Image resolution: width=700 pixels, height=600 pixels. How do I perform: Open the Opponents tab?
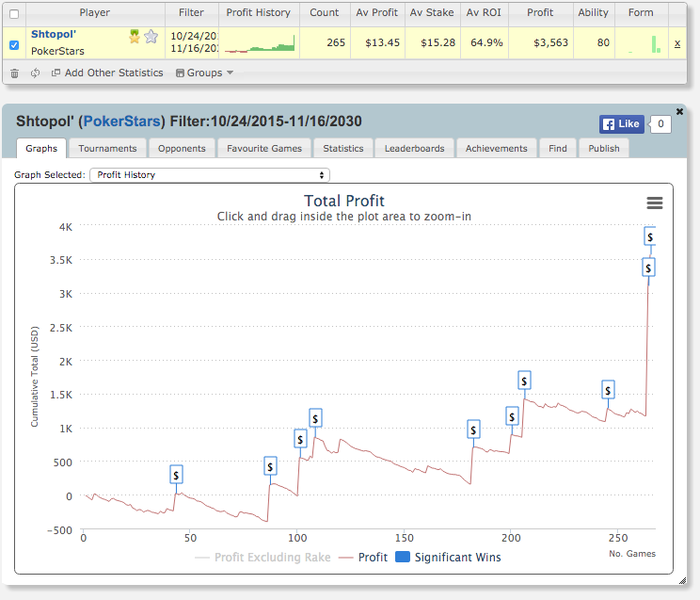pos(182,148)
